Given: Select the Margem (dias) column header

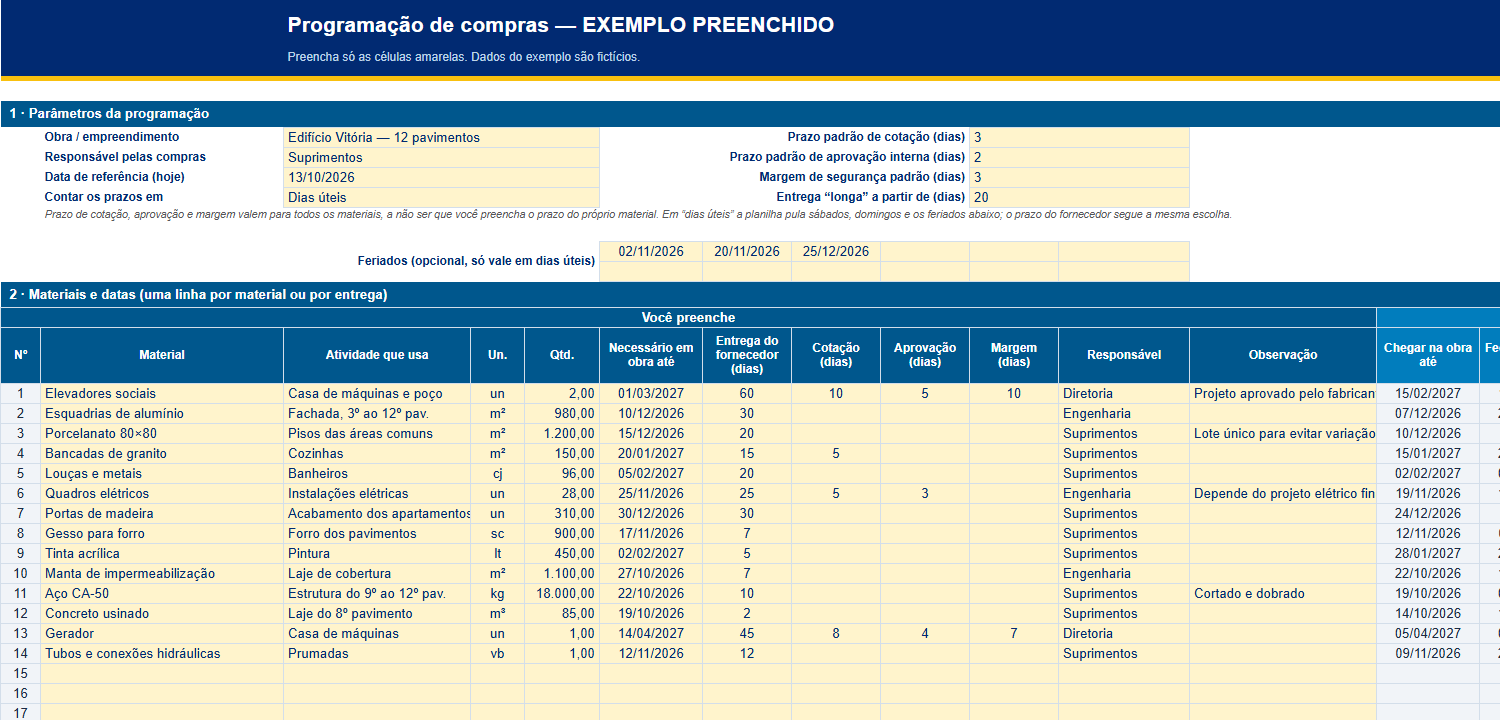Looking at the screenshot, I should (x=1014, y=355).
